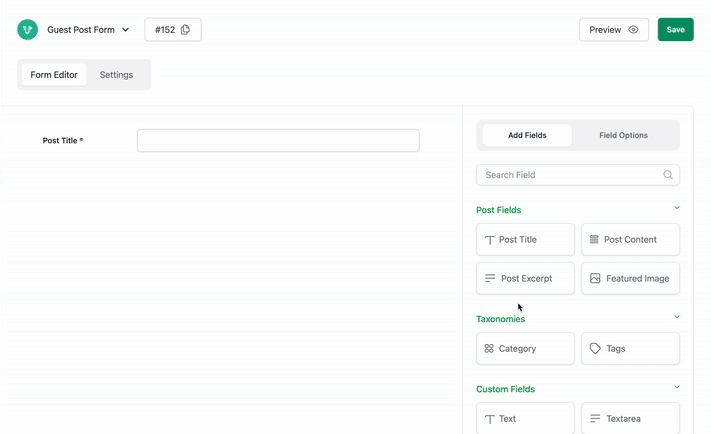Add the Text custom field
The width and height of the screenshot is (711, 434).
pyautogui.click(x=525, y=419)
